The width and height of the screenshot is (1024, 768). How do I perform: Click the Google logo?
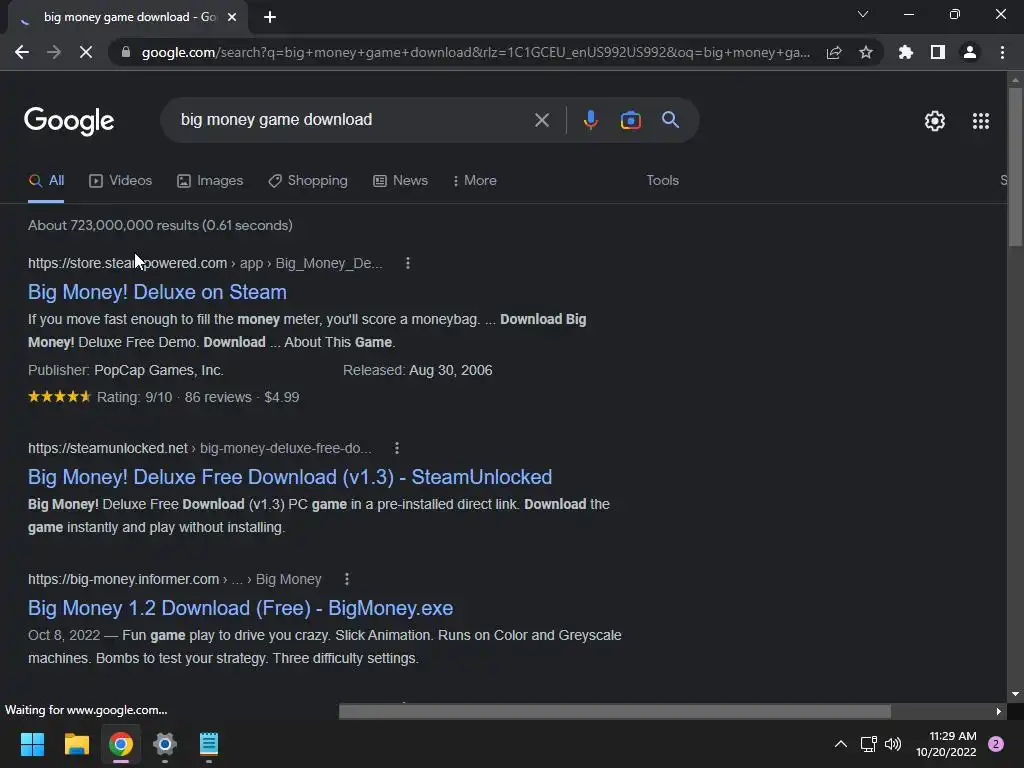click(69, 121)
